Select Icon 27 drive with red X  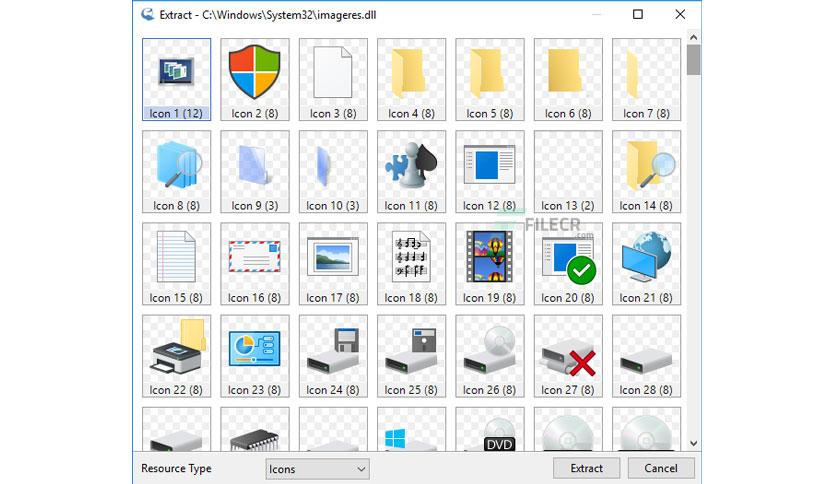point(568,356)
